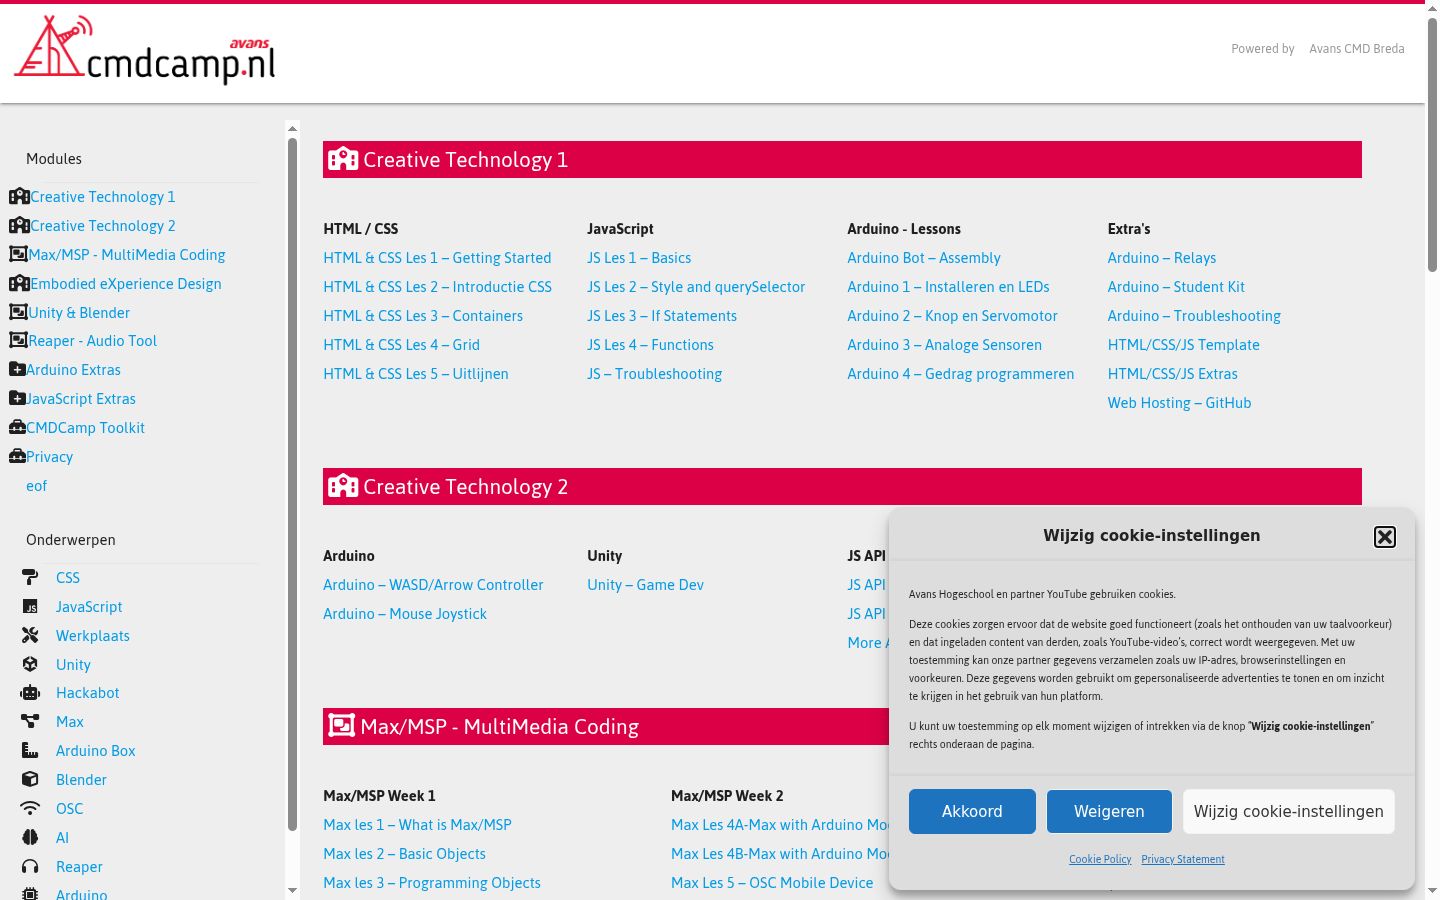This screenshot has height=900, width=1440.
Task: Click the page scroll-down arrow
Action: pos(1432,890)
